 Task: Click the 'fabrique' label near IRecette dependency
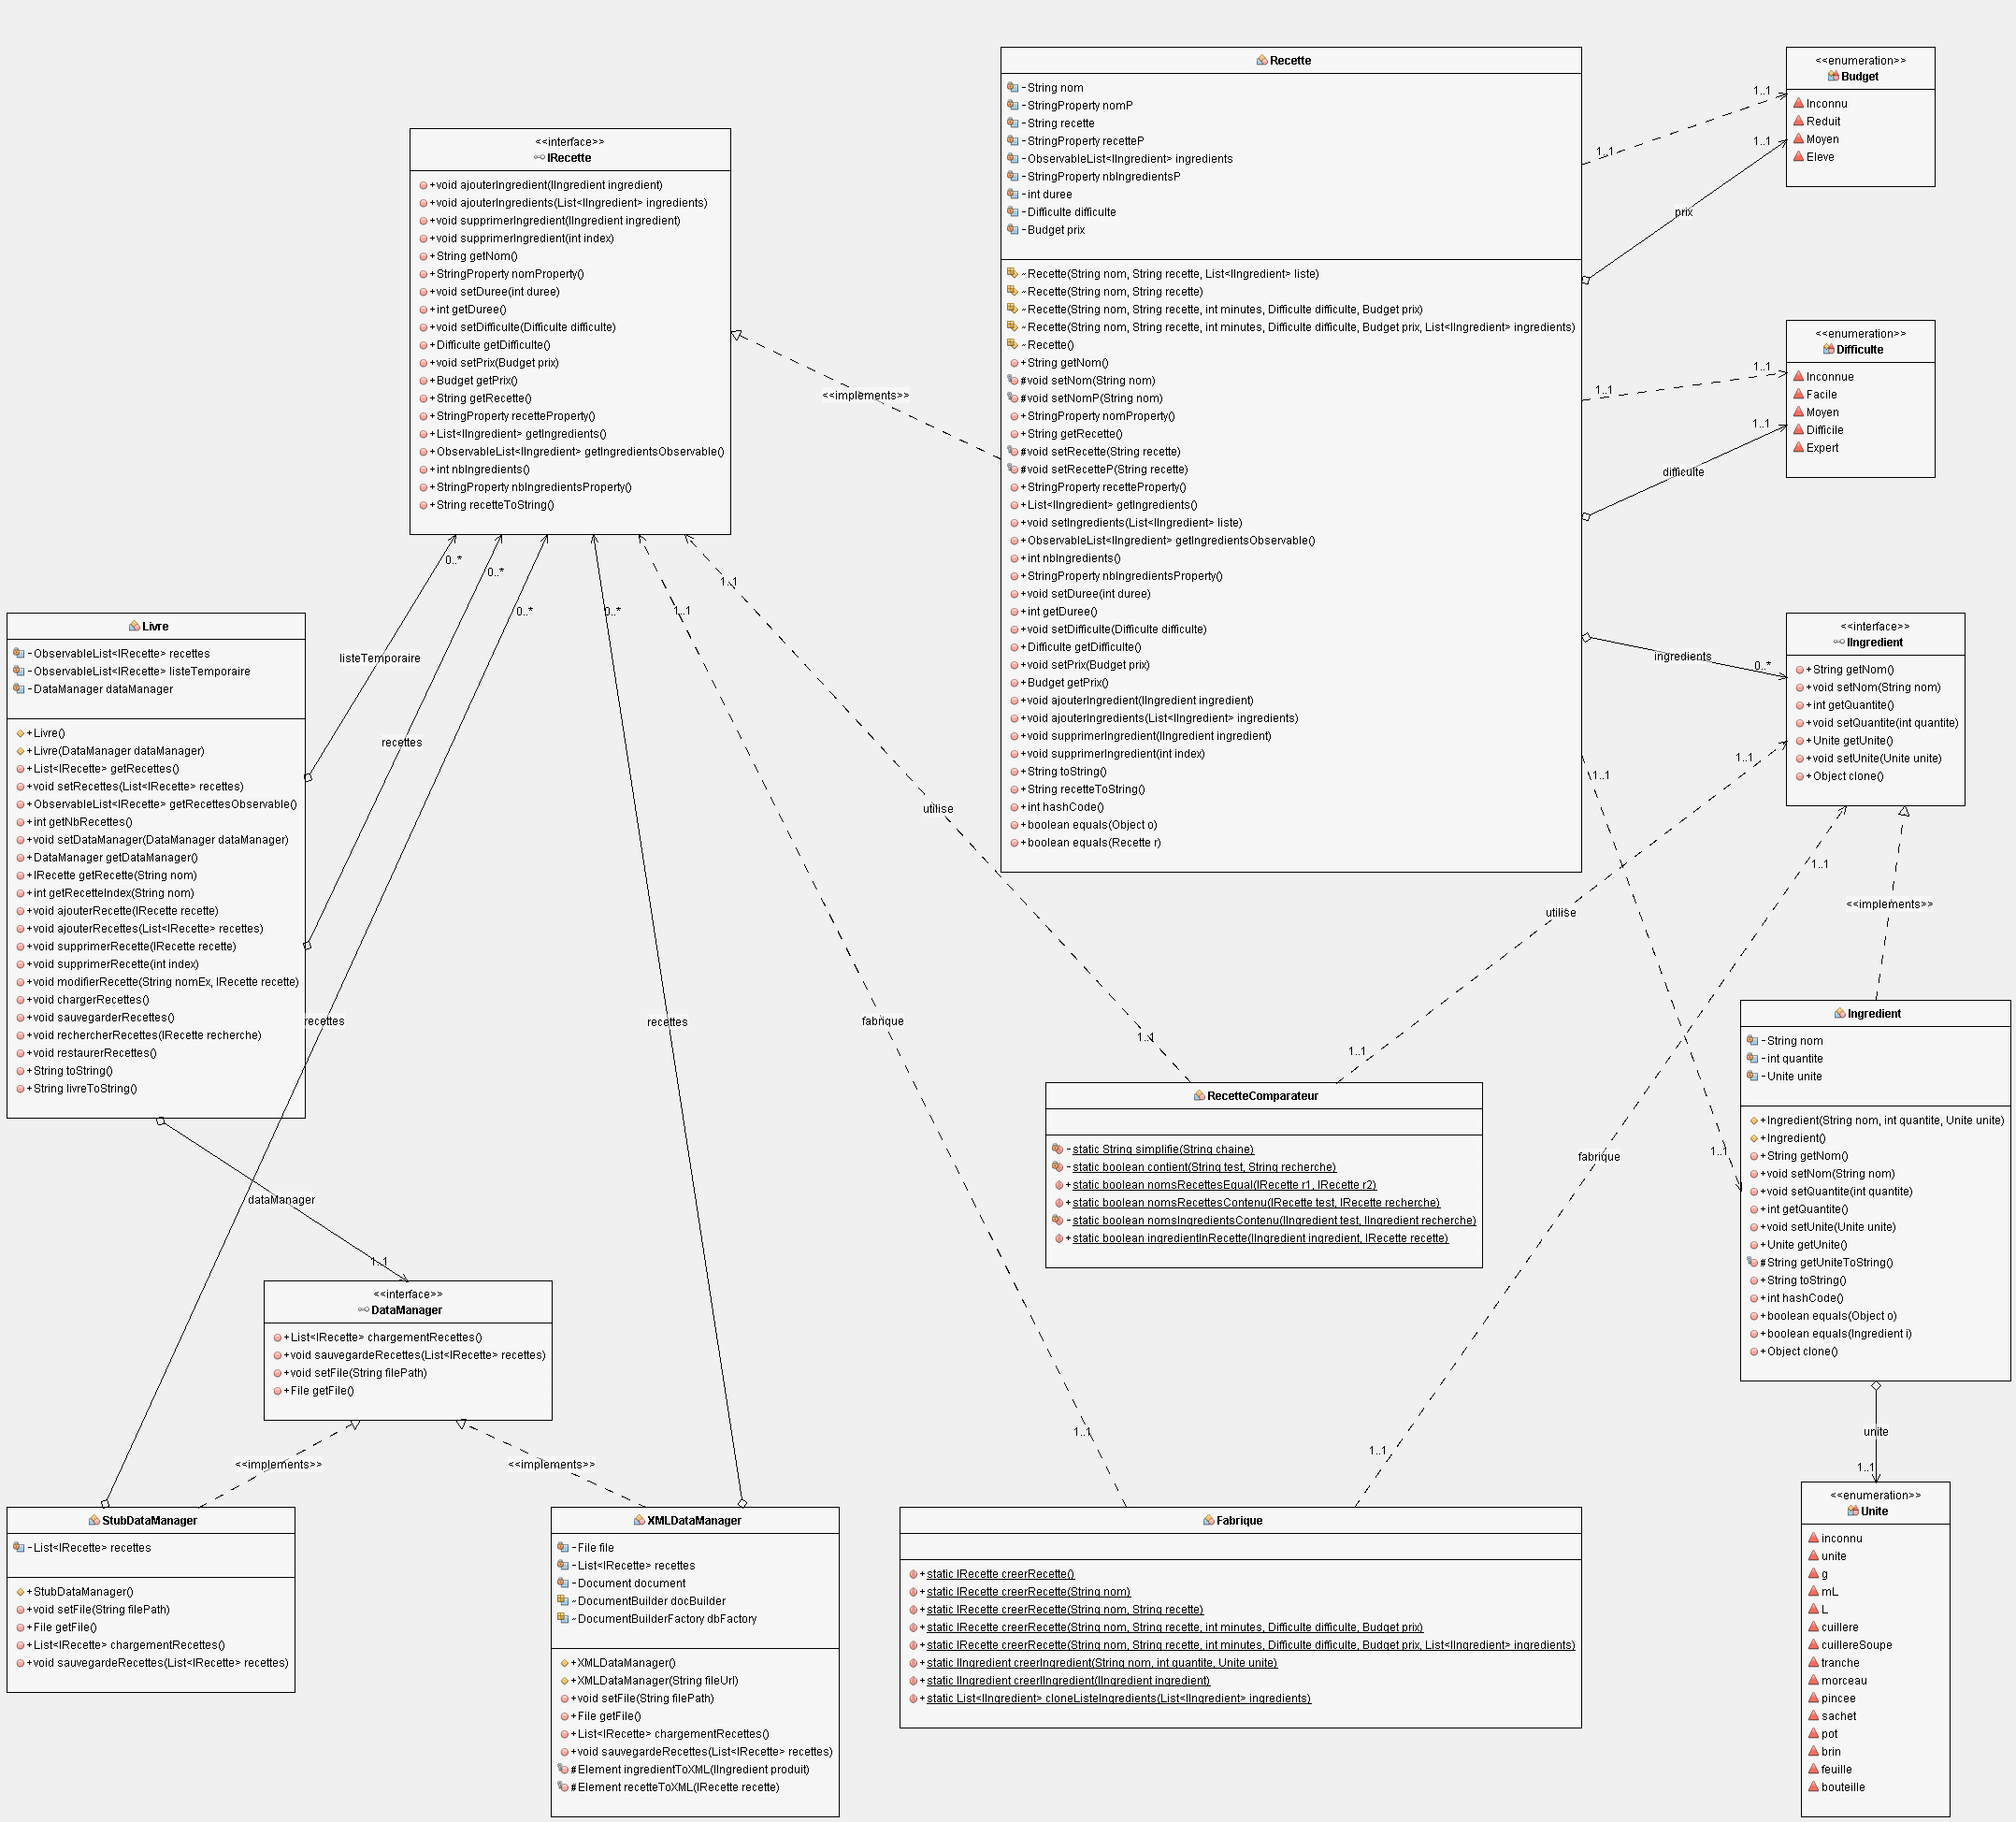click(882, 1021)
